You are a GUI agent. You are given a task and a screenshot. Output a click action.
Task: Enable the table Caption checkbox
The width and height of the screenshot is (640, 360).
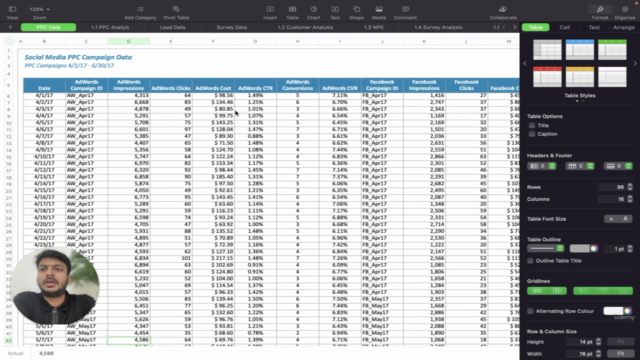coord(532,134)
